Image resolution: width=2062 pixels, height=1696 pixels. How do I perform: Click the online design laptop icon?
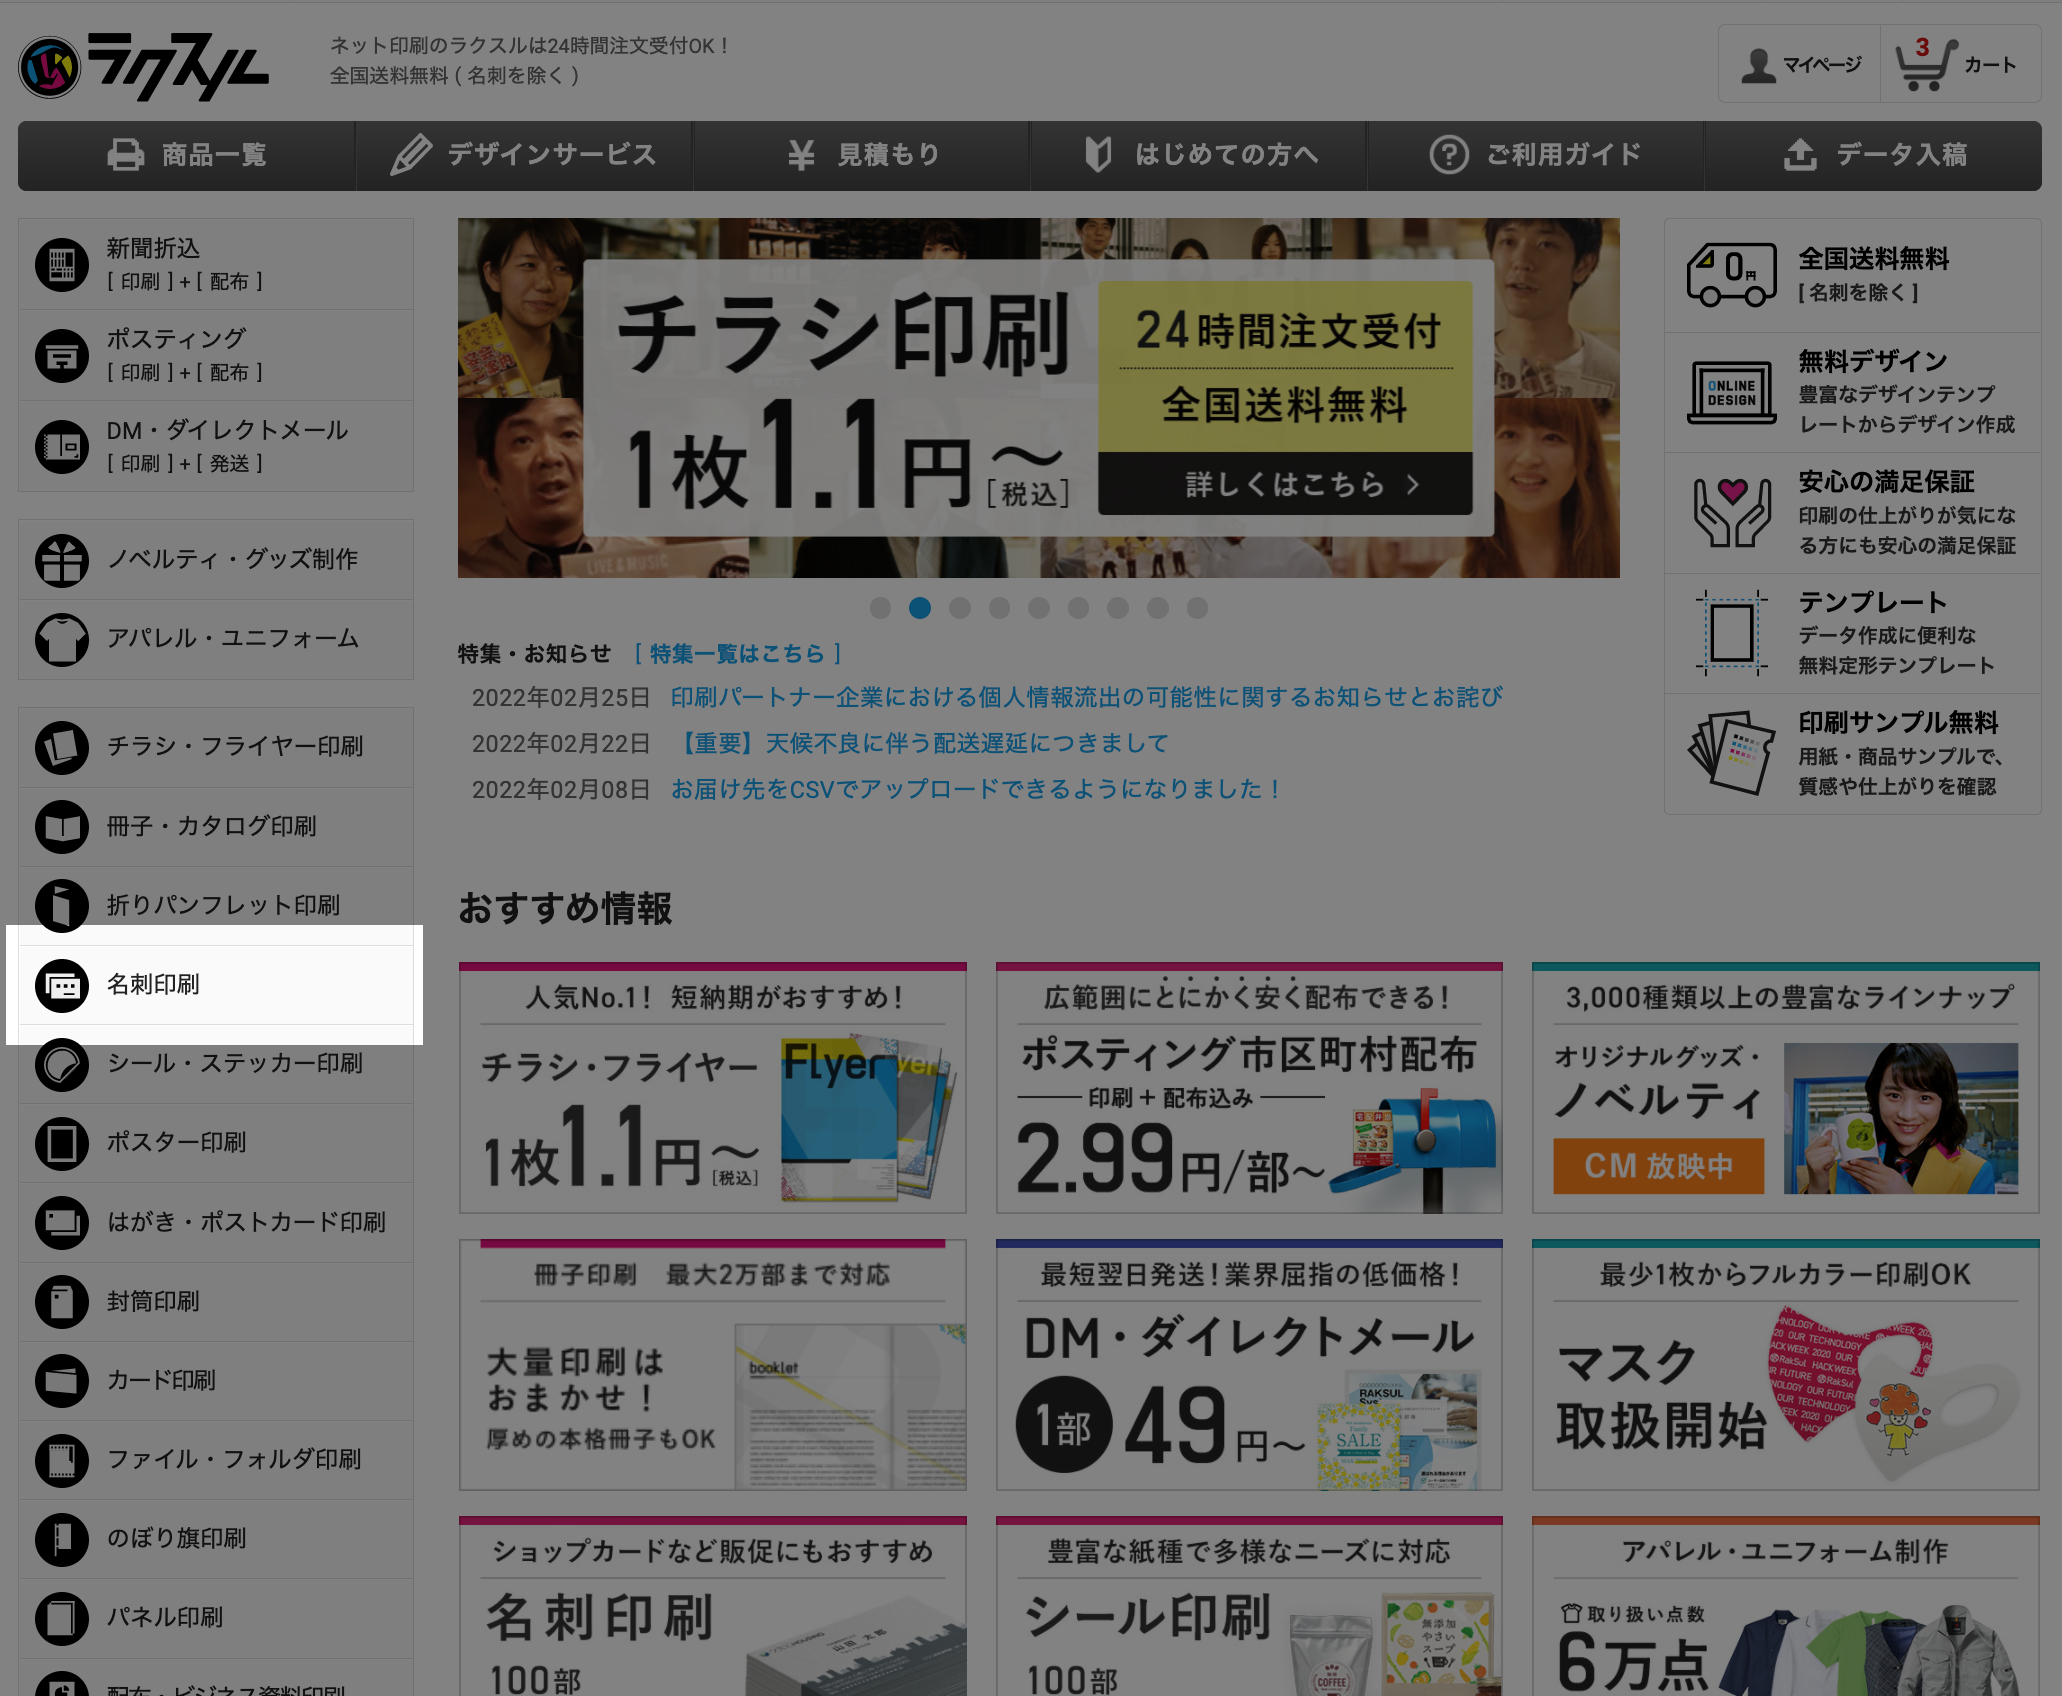click(x=1731, y=392)
